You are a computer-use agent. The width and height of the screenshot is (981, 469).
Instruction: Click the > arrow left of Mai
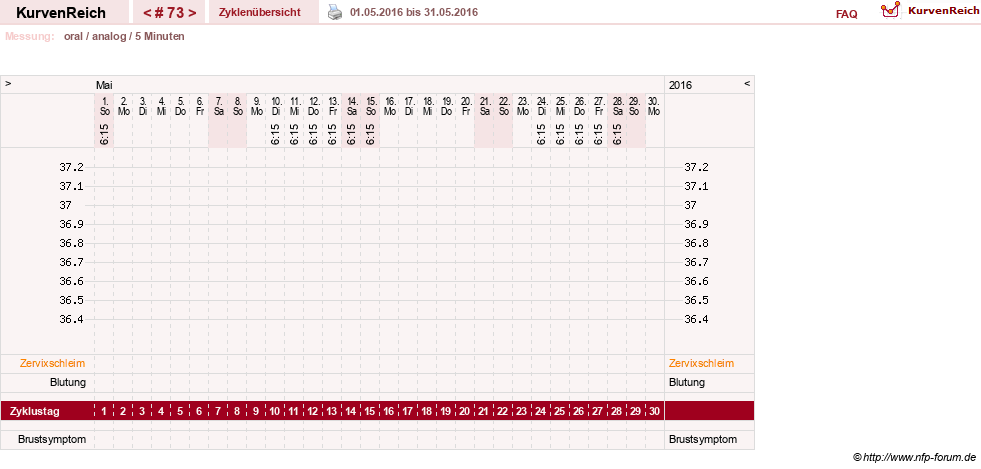tap(8, 83)
